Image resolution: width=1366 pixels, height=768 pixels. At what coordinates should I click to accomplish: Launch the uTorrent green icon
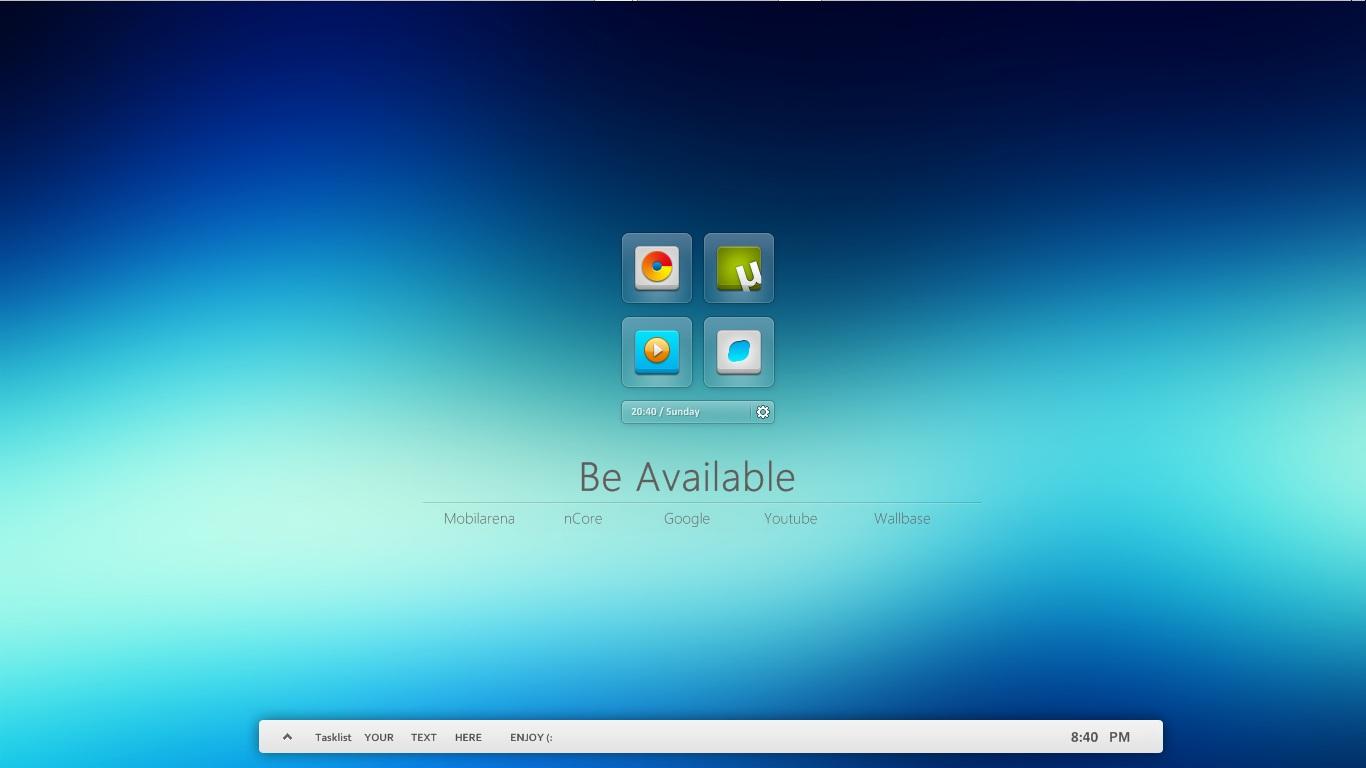coord(739,268)
